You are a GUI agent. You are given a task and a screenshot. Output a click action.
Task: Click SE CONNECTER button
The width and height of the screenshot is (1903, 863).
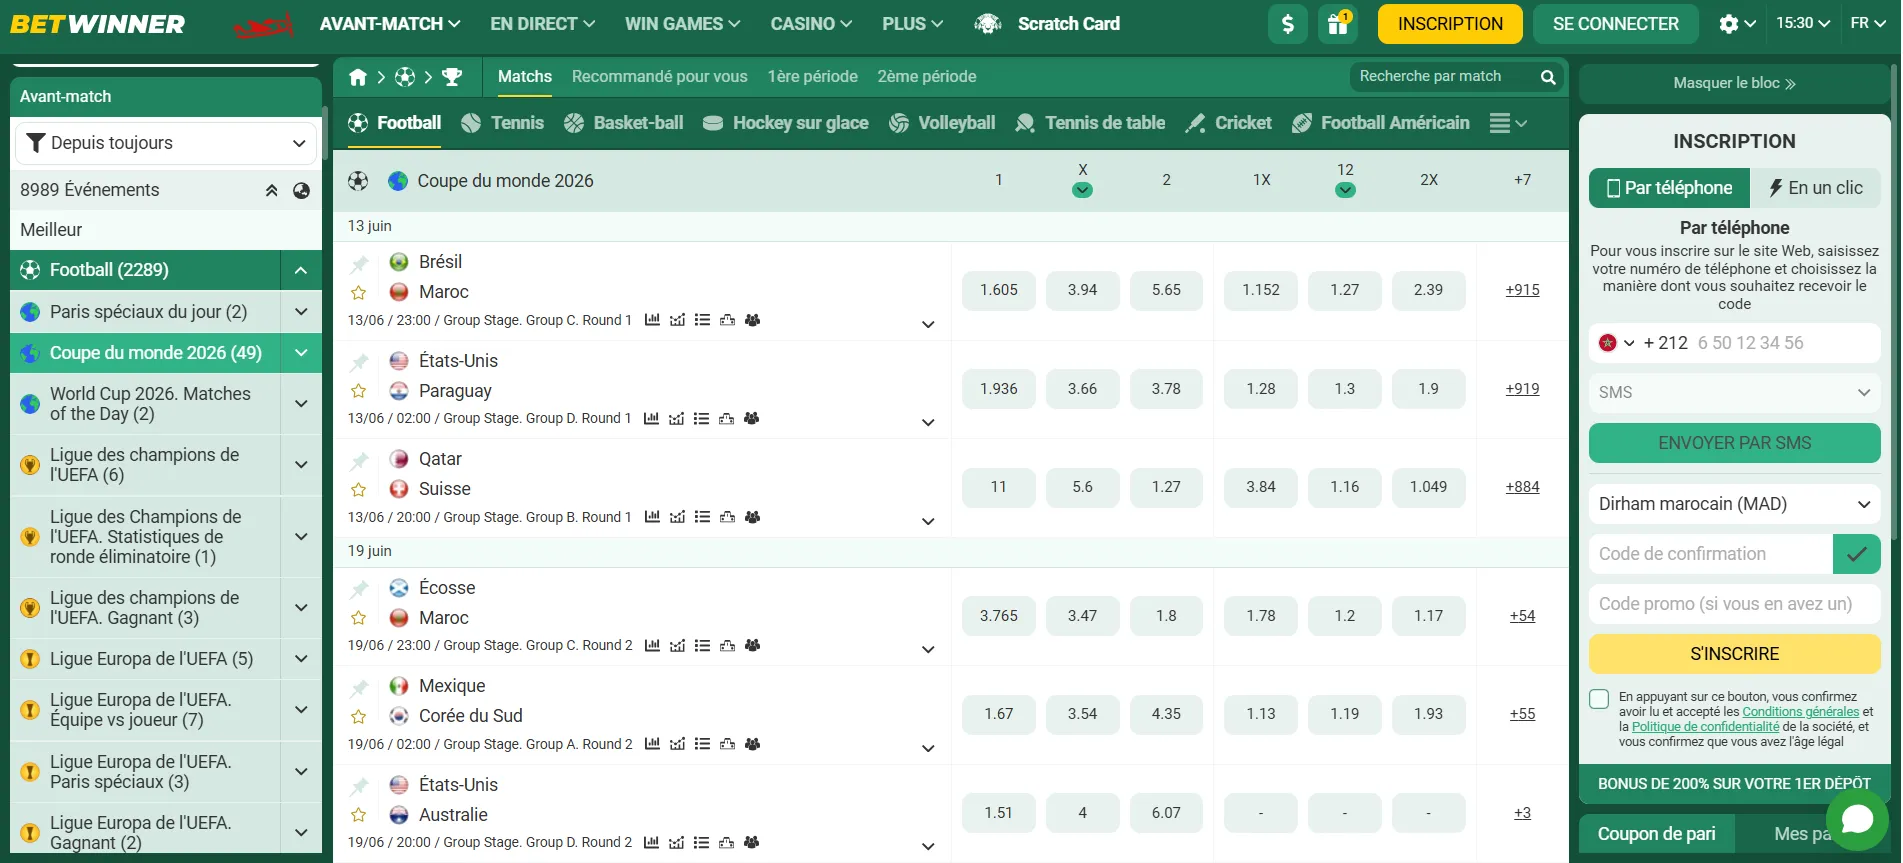1615,24
